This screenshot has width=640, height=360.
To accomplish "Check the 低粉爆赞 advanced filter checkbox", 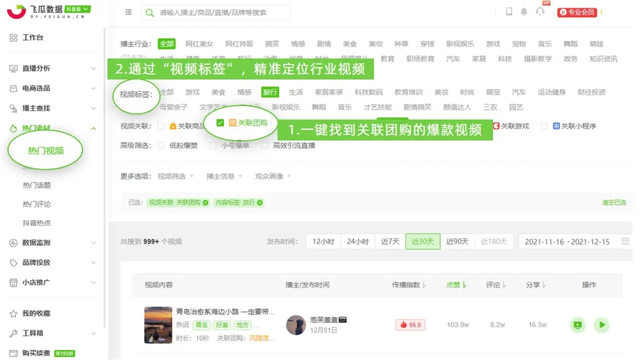I will 161,145.
